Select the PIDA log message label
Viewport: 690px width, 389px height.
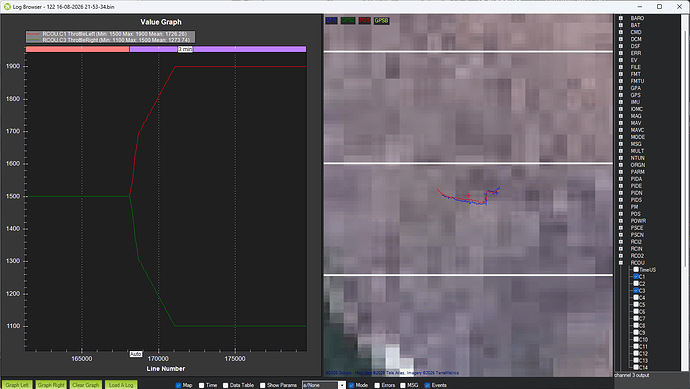pos(636,179)
